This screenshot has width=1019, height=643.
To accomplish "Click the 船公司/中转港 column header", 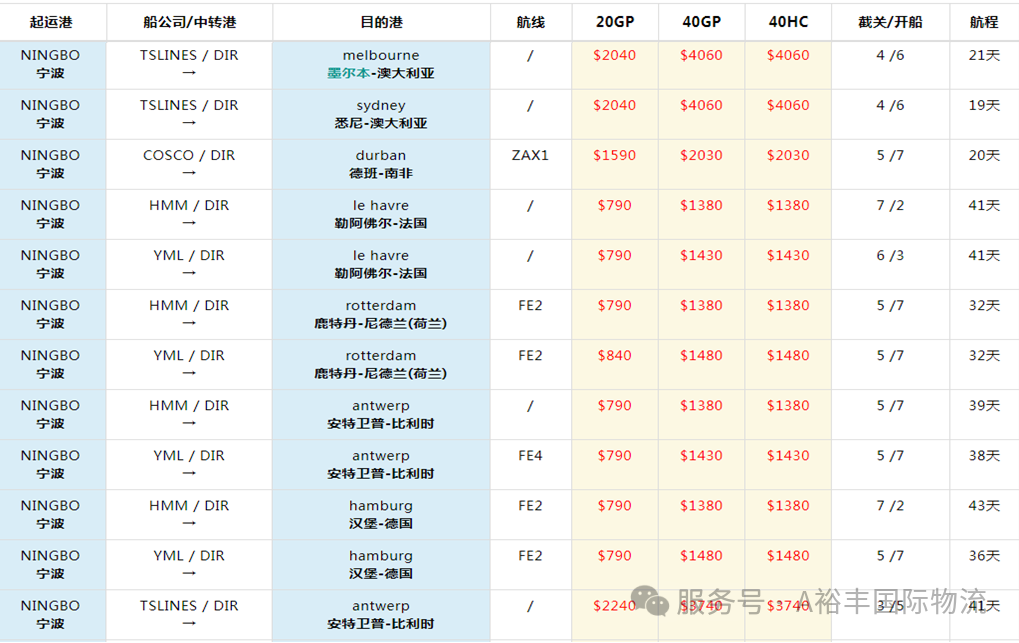I will [x=189, y=22].
